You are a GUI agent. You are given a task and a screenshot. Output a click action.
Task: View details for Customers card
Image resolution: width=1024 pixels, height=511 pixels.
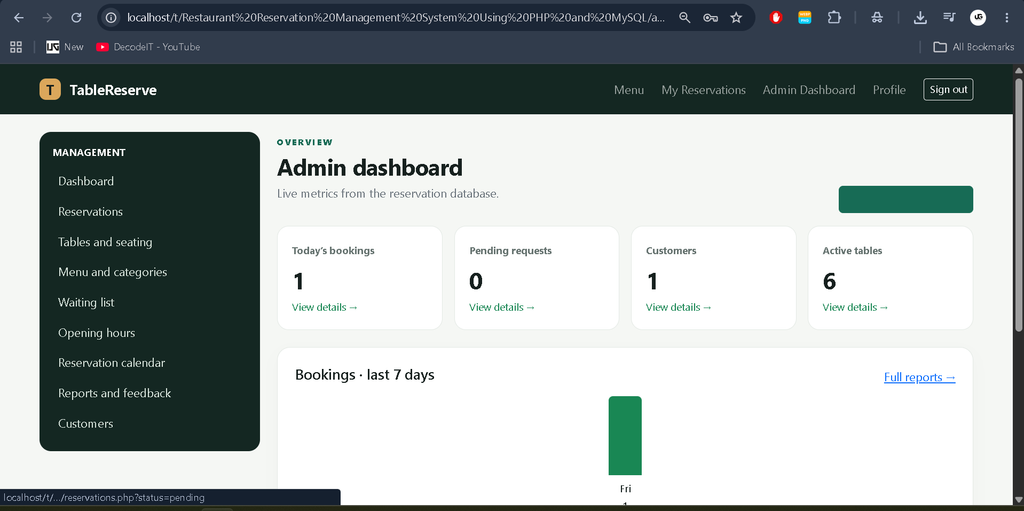click(x=679, y=307)
